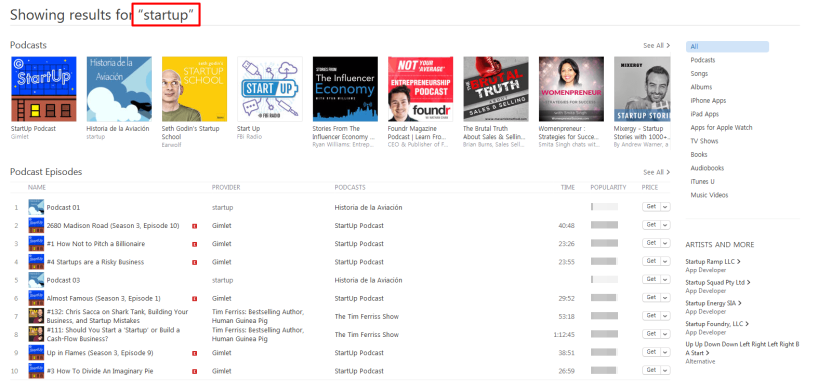Click episode artwork icon for Podcast 01
Screen dimensions: 831x391
coord(36,207)
